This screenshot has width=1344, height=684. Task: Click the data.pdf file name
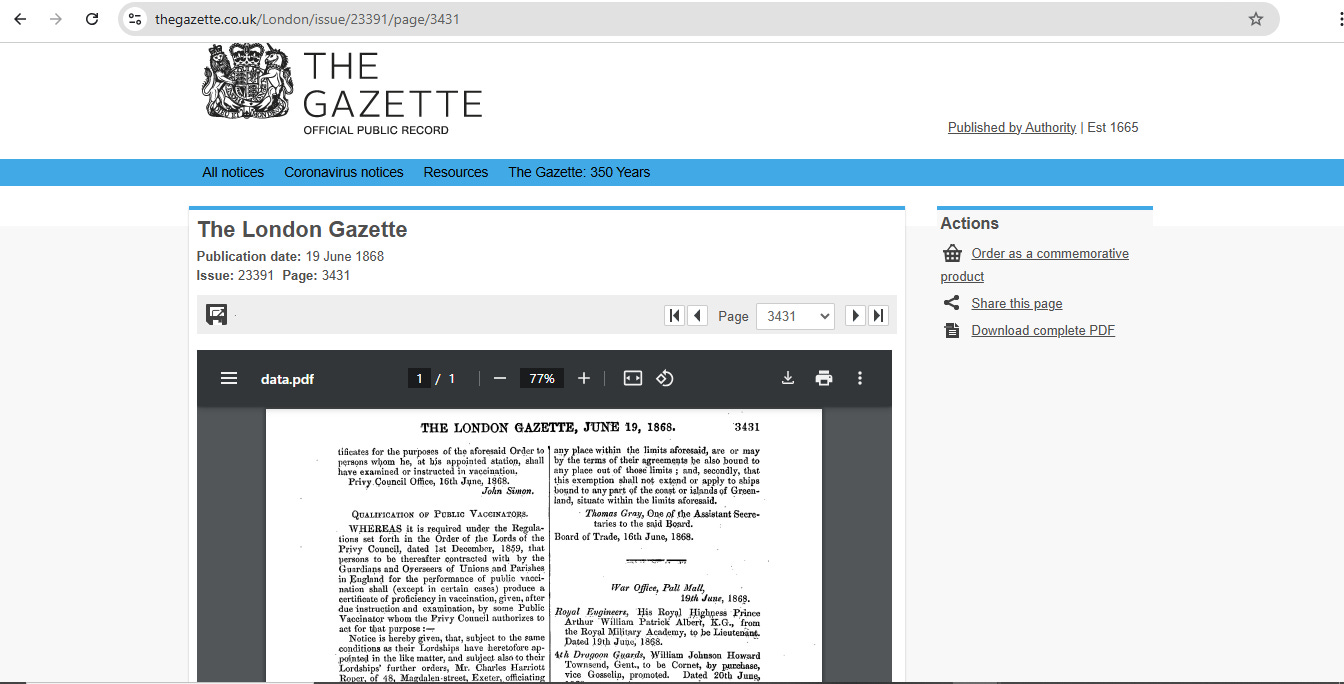pyautogui.click(x=287, y=378)
